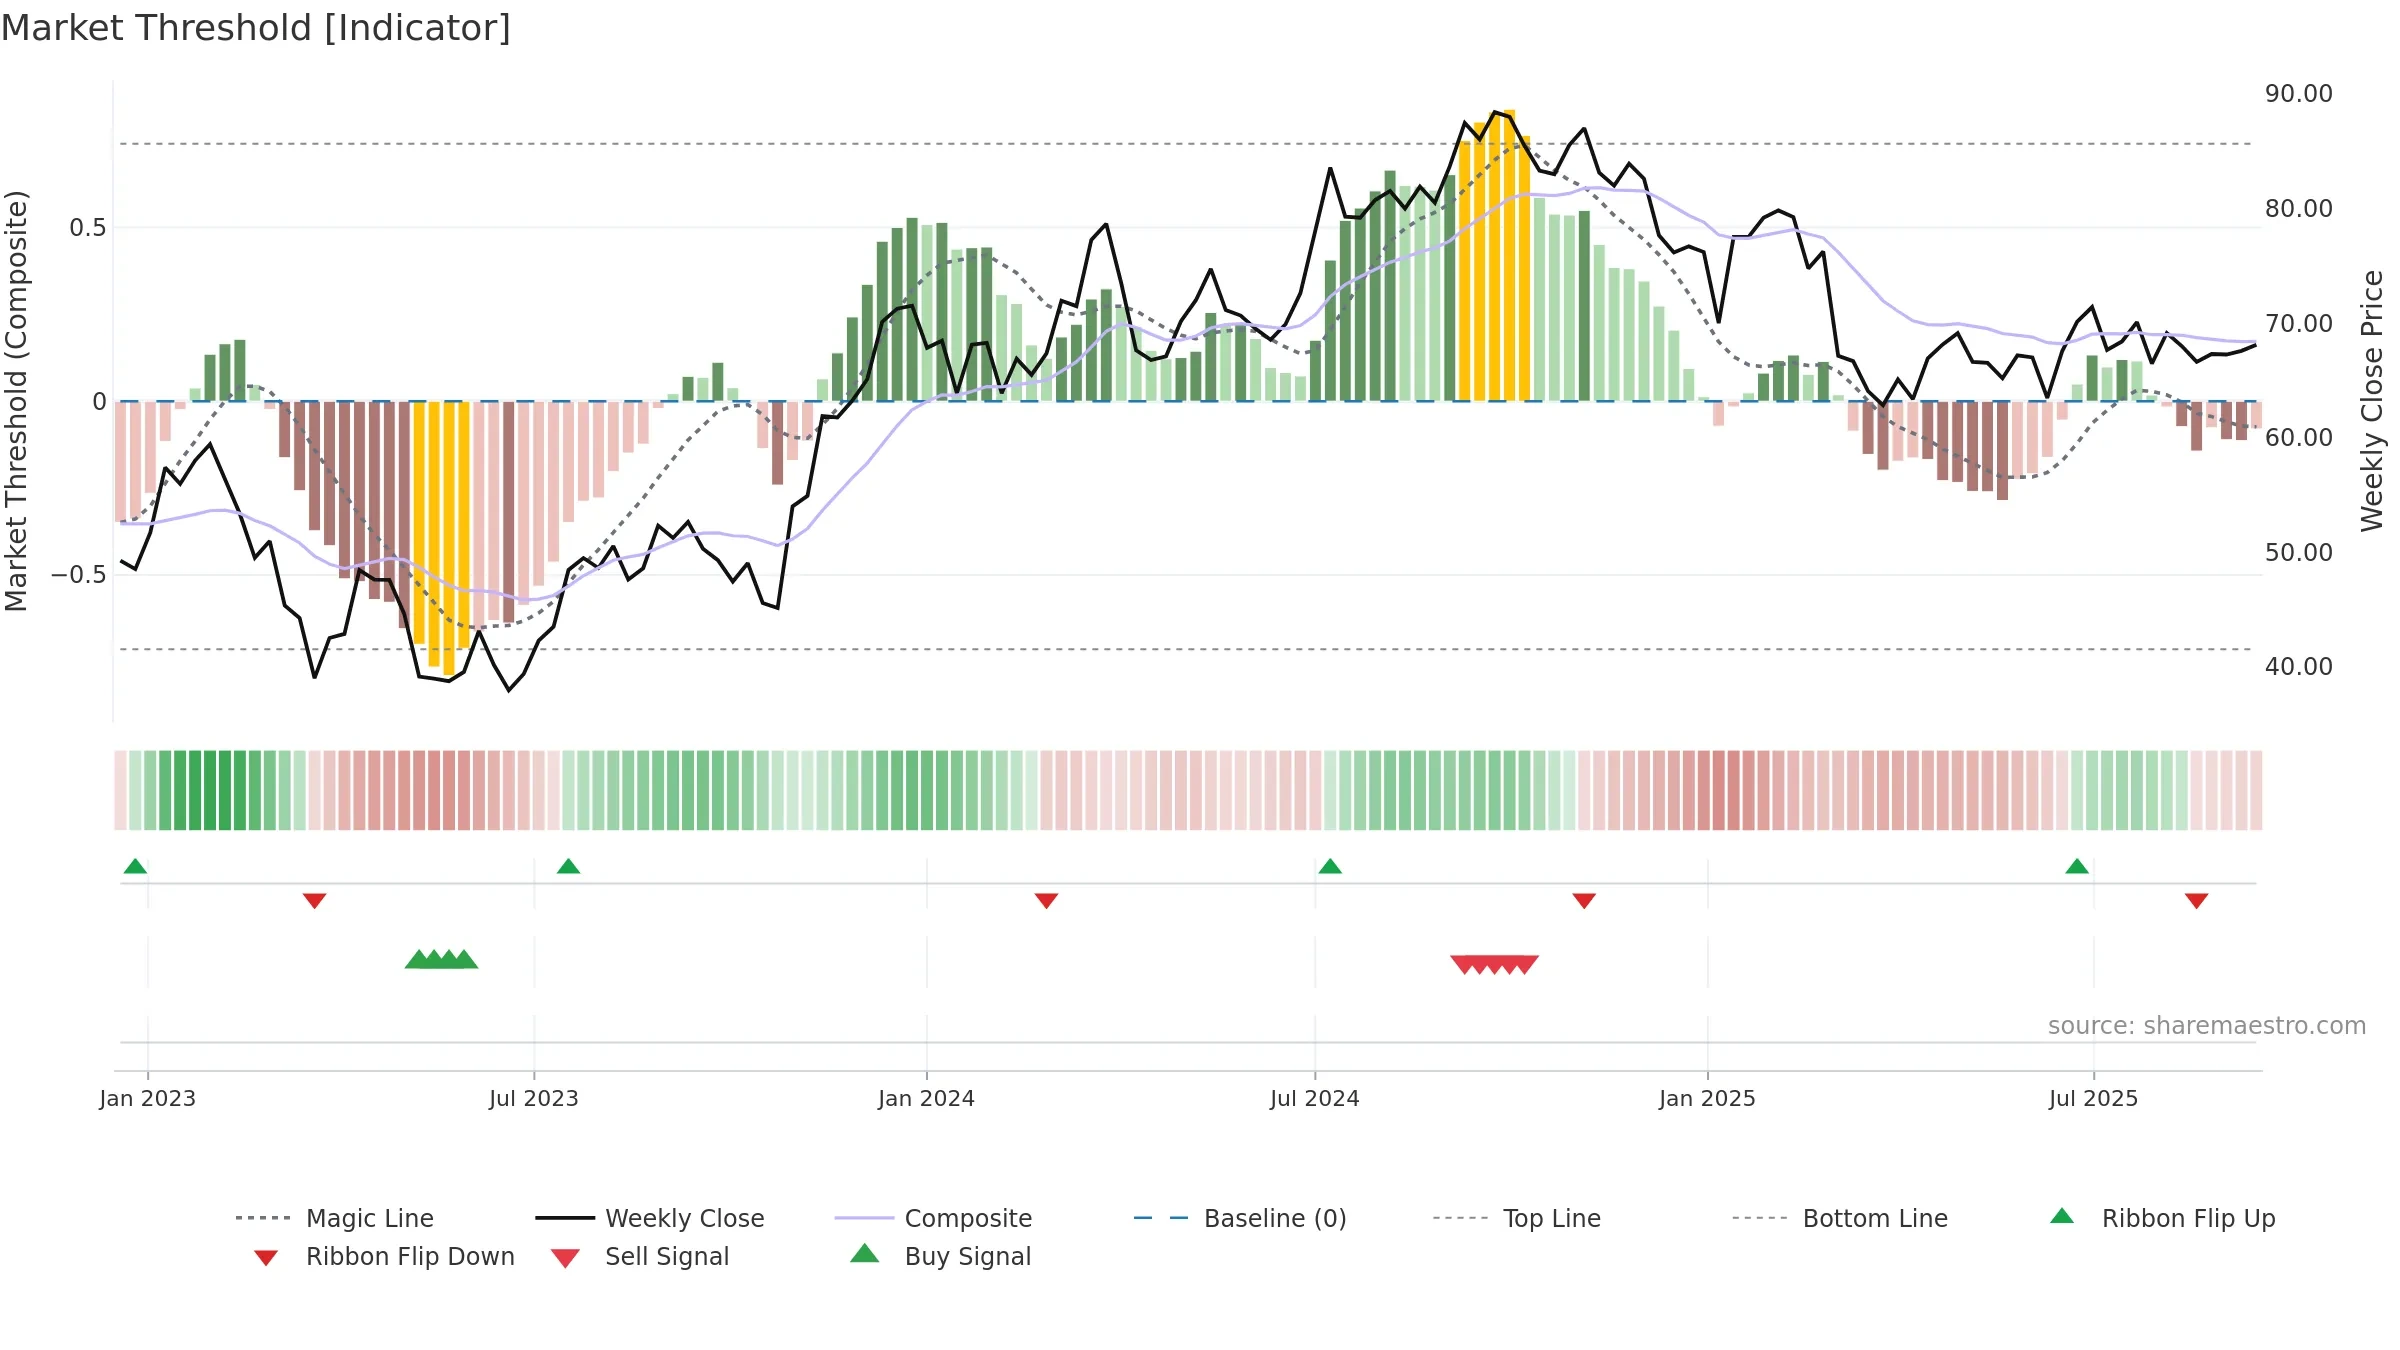The image size is (2400, 1350).
Task: Click the Jul 2024 x-axis label
Action: (x=1315, y=1098)
